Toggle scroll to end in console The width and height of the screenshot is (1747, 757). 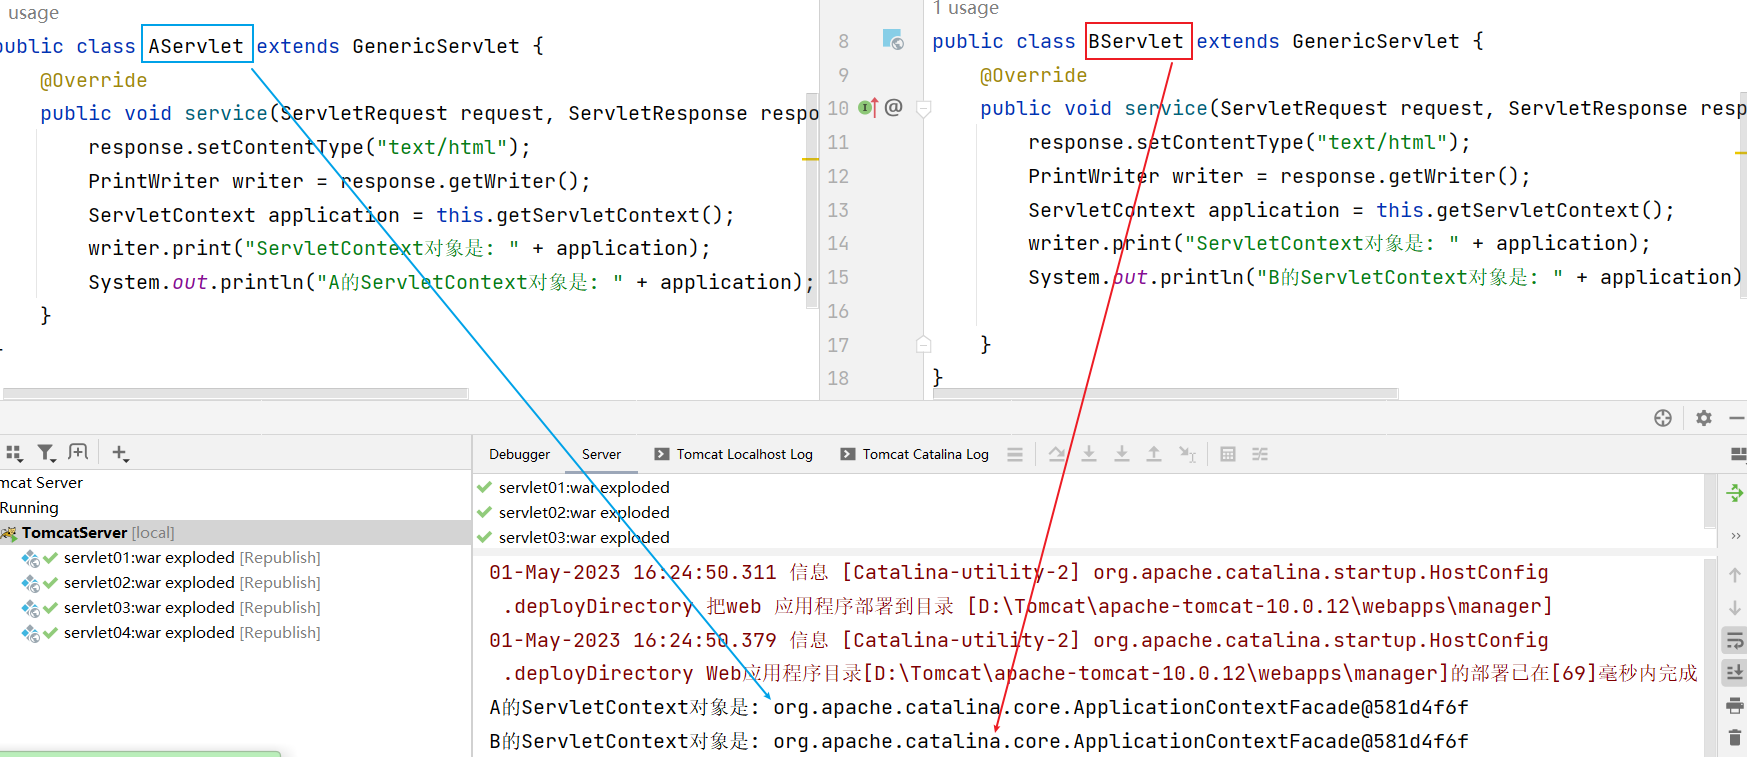tap(1735, 673)
